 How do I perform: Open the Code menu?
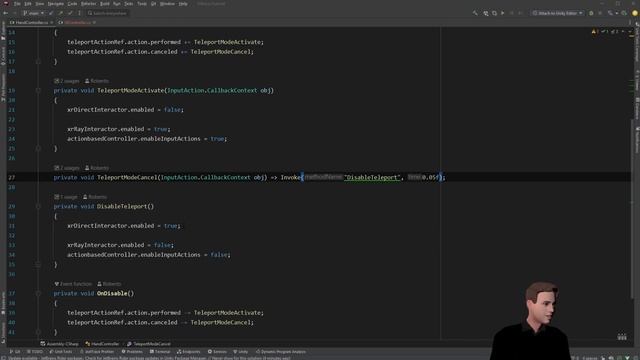coord(72,4)
